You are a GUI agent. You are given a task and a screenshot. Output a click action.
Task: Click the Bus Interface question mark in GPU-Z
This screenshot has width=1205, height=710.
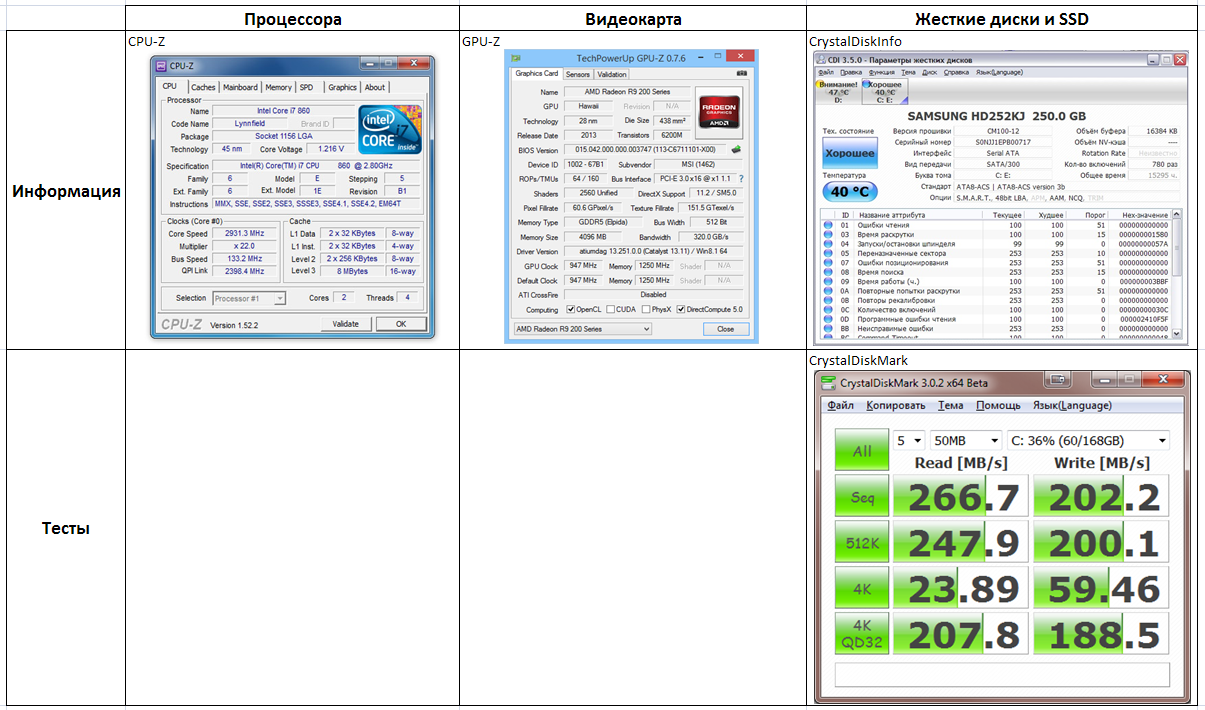coord(741,179)
